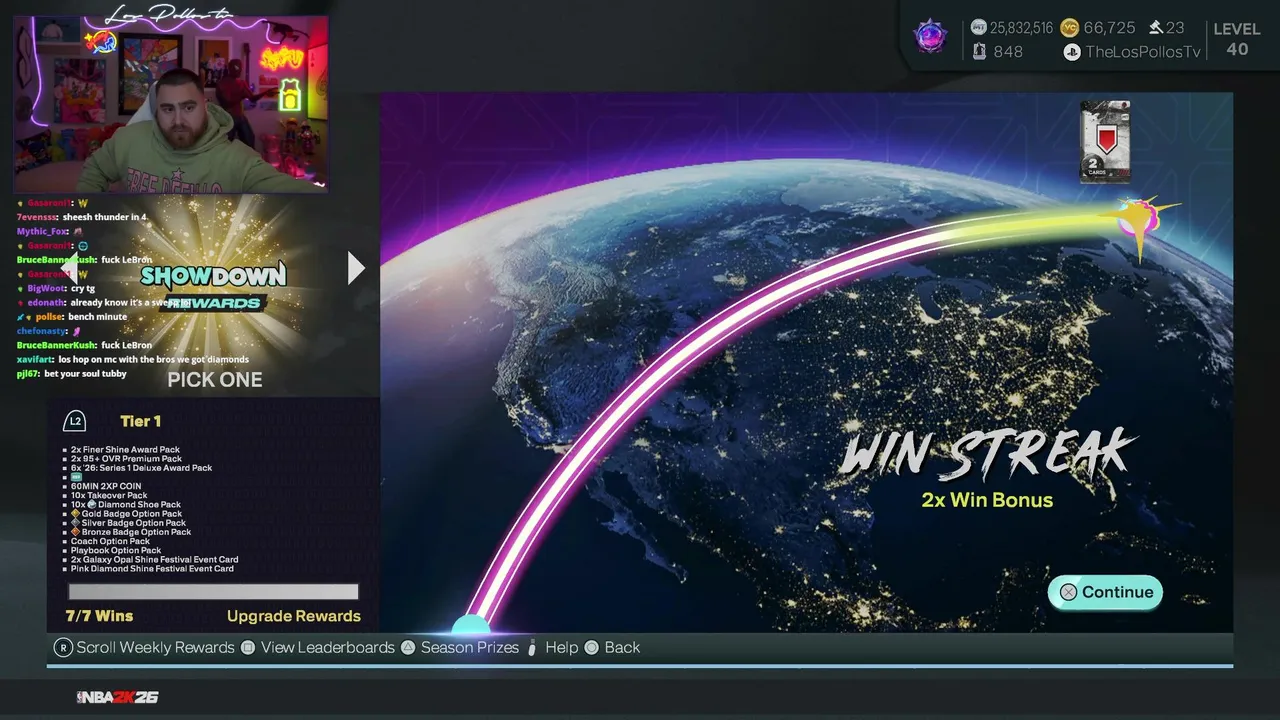Select 60MIN 2XP COIN reward
1280x720 pixels.
tap(106, 486)
